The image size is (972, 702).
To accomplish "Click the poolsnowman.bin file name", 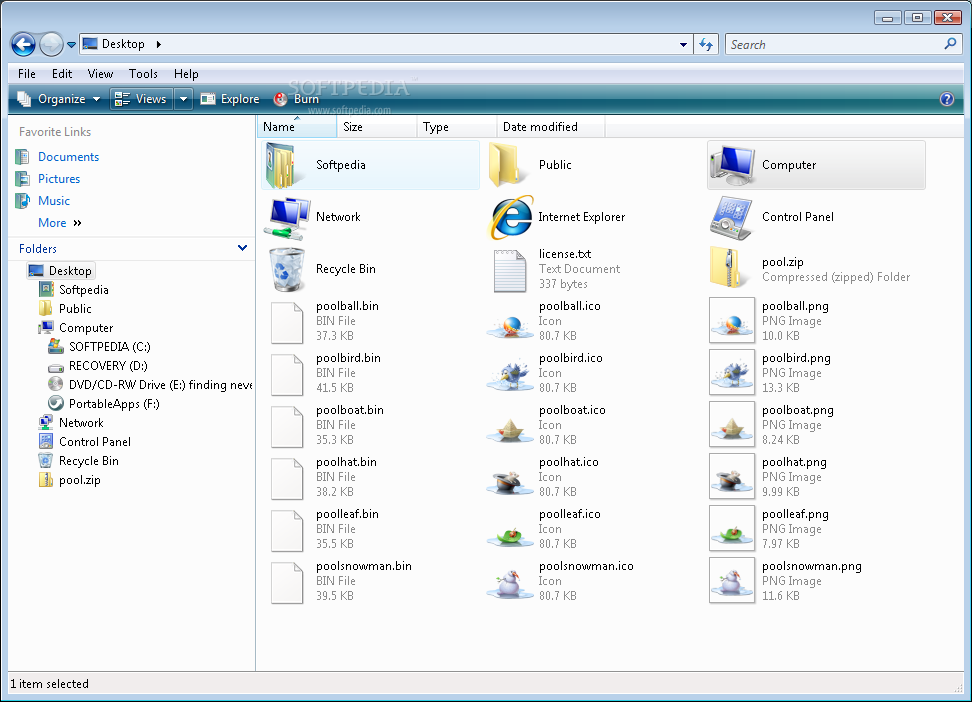I will click(364, 566).
